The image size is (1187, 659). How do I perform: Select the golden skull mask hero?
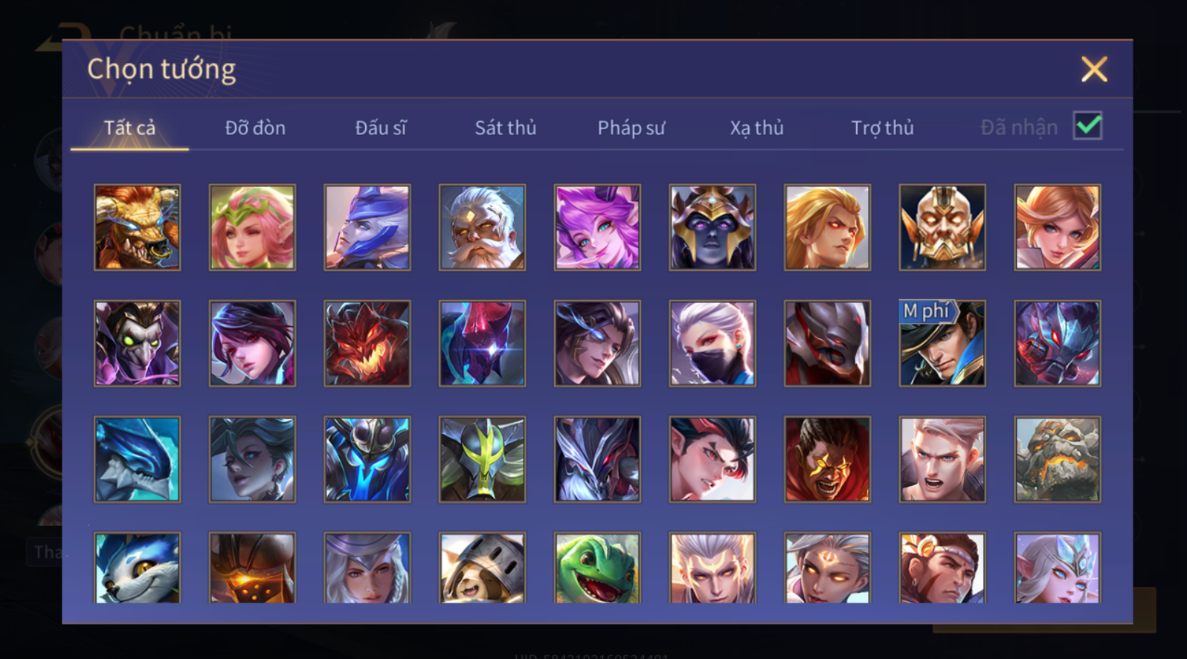(x=942, y=228)
